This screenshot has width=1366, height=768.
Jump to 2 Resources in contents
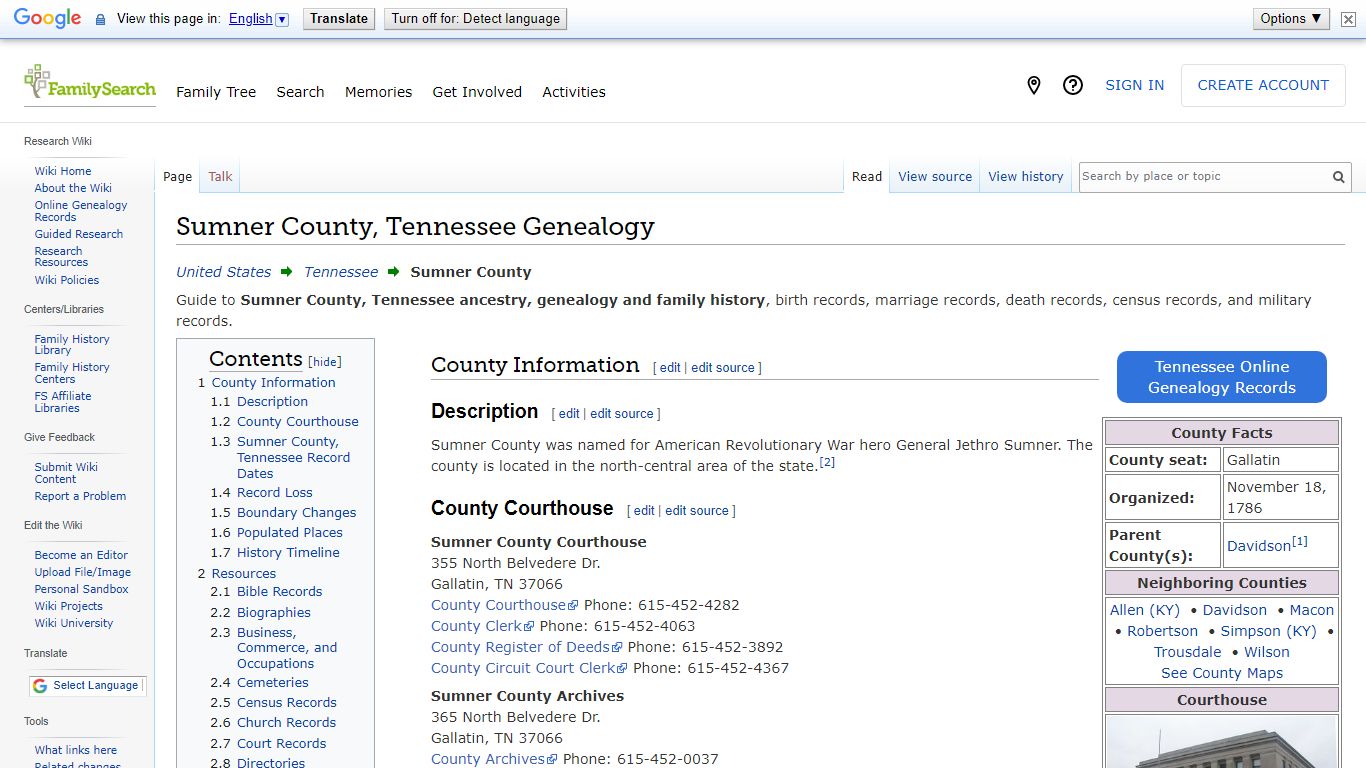coord(237,574)
